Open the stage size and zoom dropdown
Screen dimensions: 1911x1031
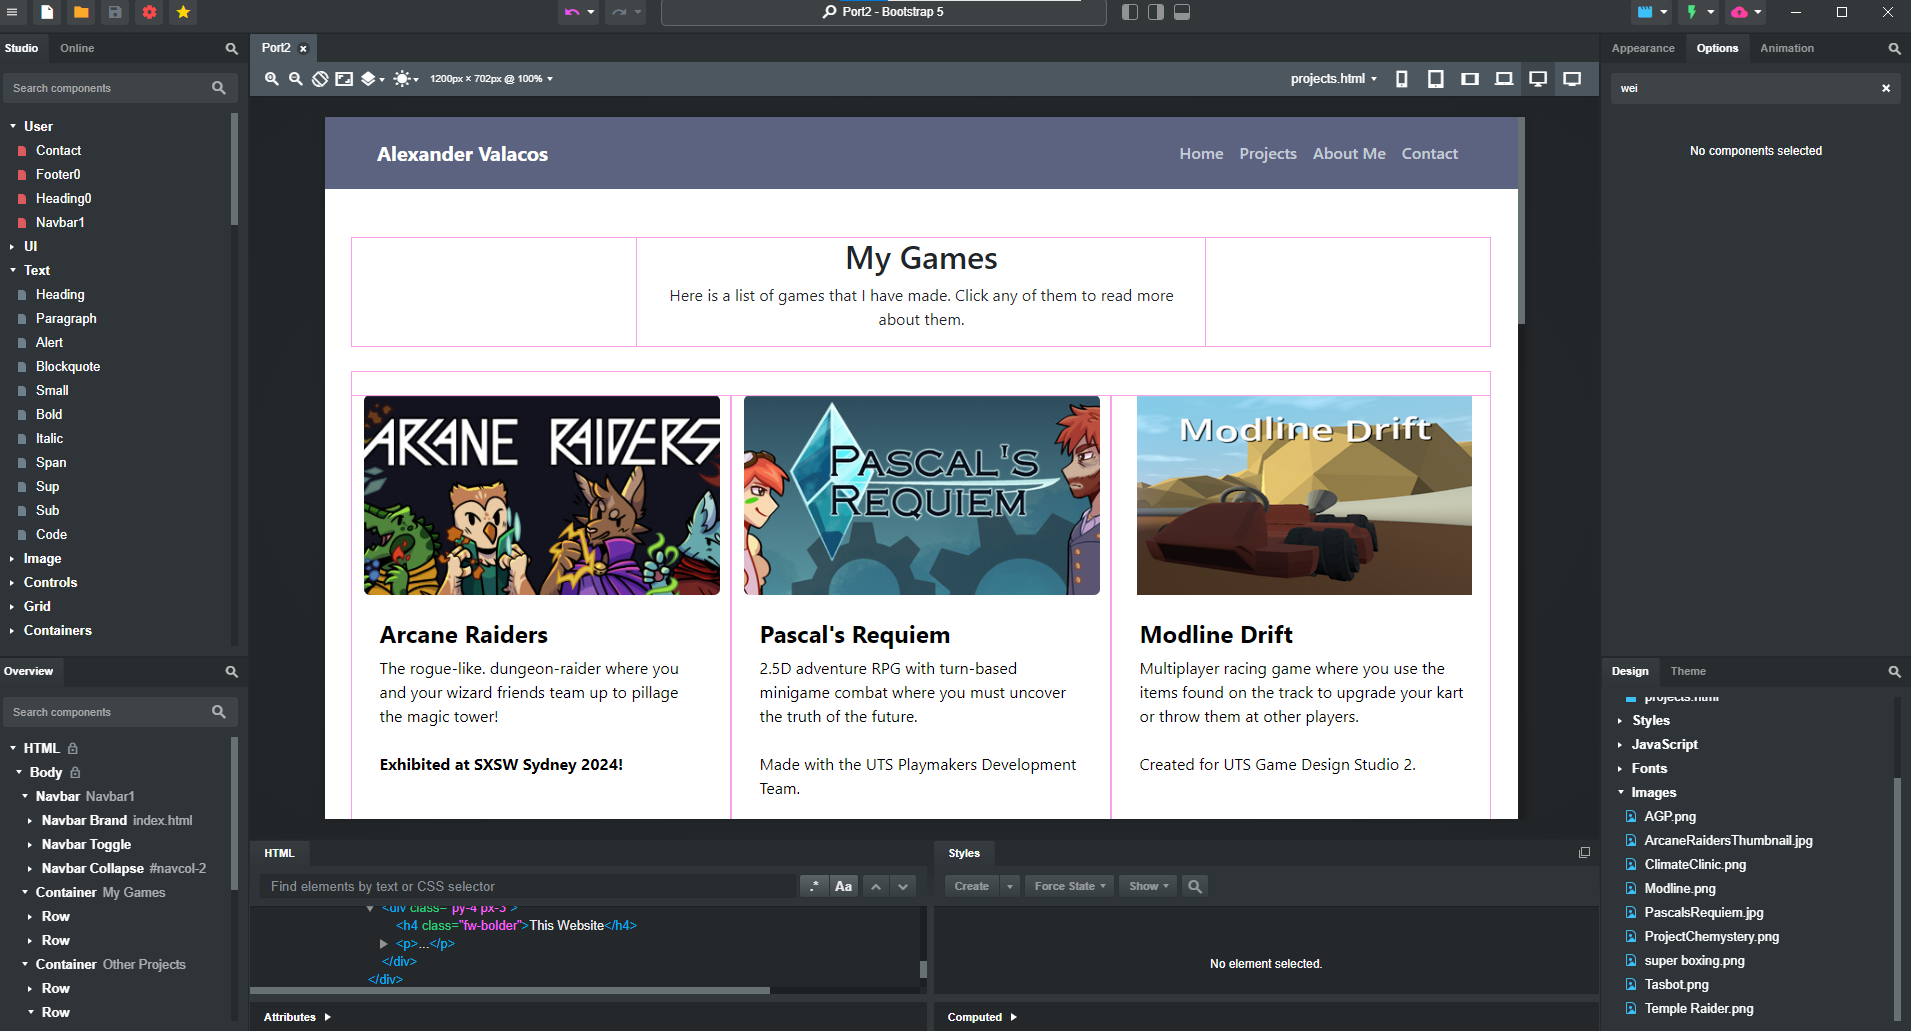pos(491,79)
